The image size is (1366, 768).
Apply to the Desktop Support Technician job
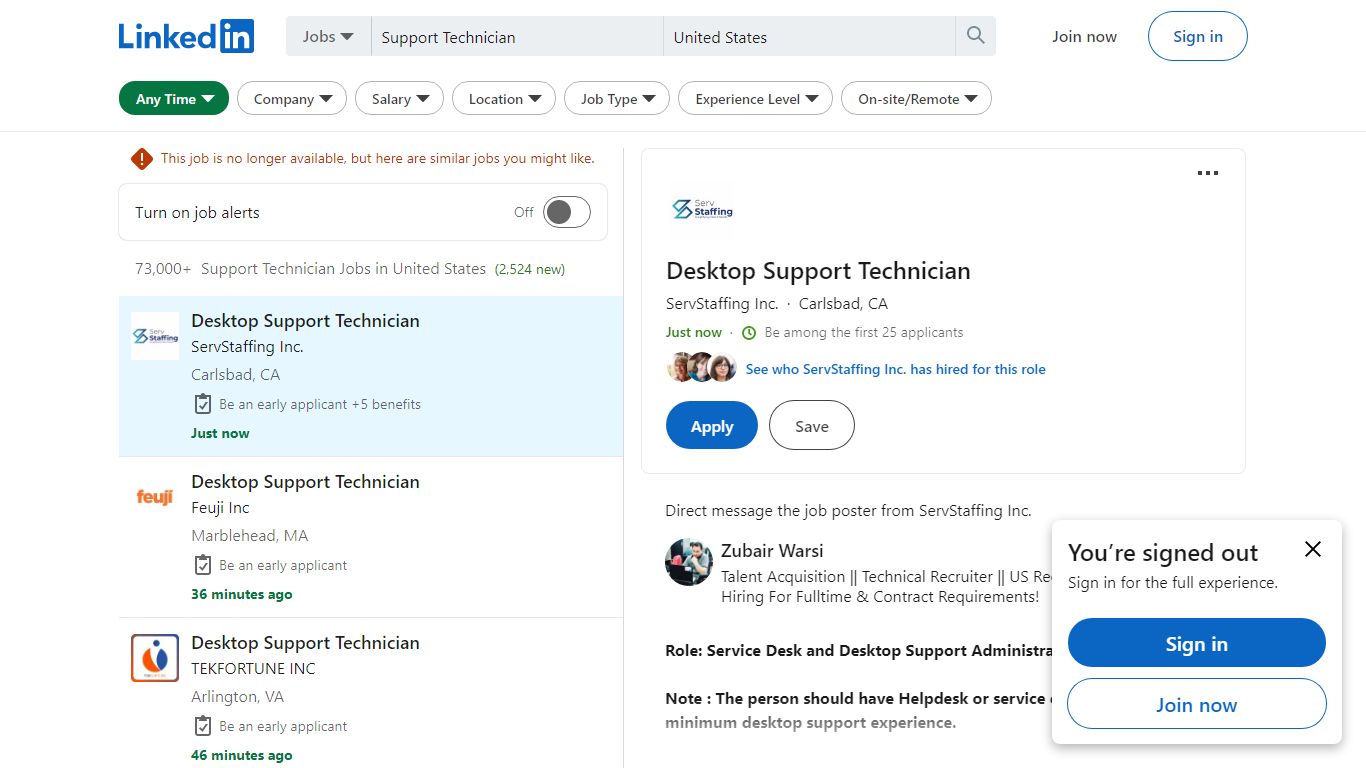pyautogui.click(x=712, y=426)
